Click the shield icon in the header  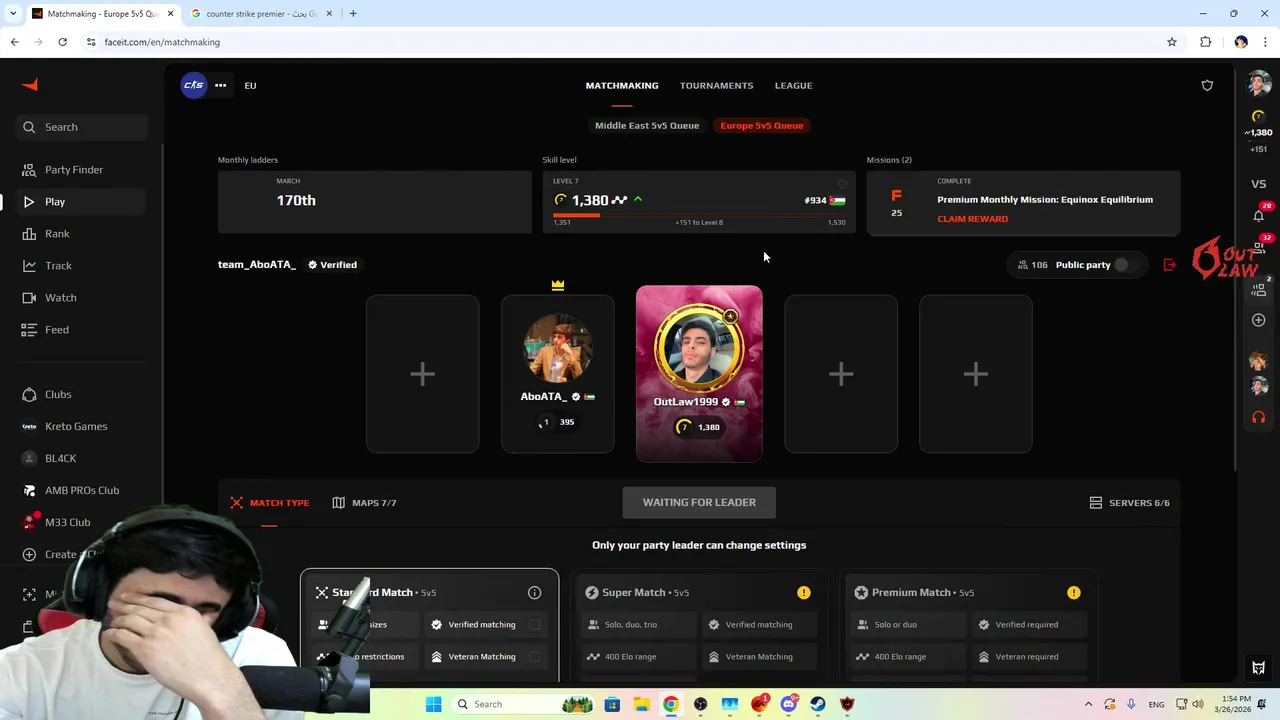[x=1207, y=85]
